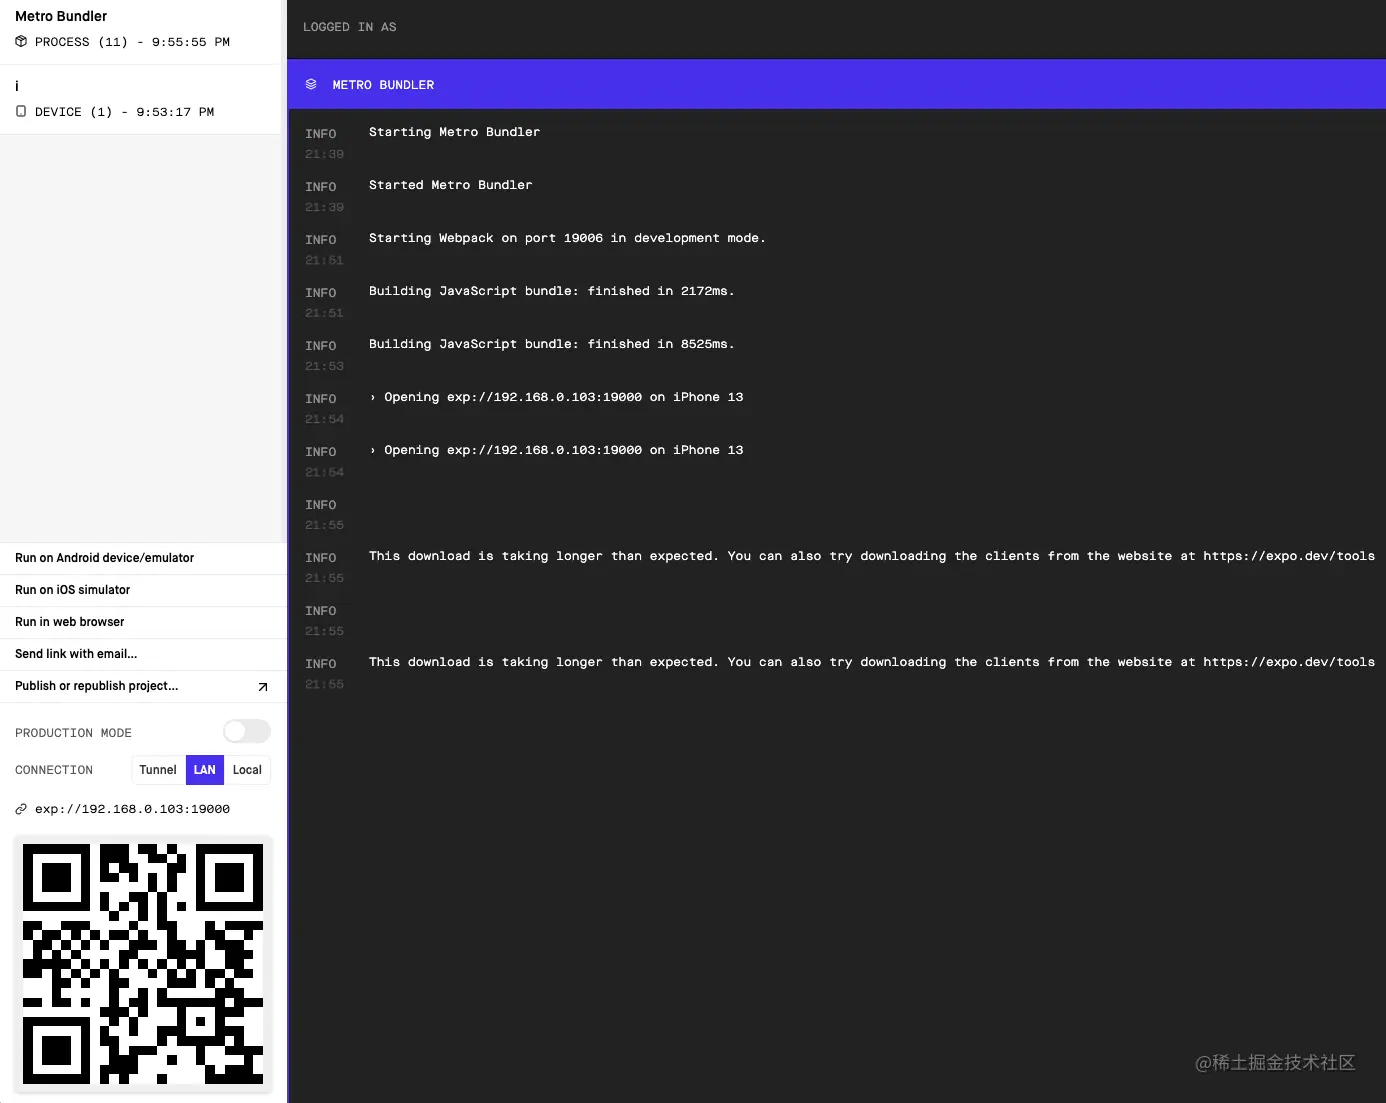
Task: Click the bundle finished in 8525ms line
Action: [x=551, y=344]
